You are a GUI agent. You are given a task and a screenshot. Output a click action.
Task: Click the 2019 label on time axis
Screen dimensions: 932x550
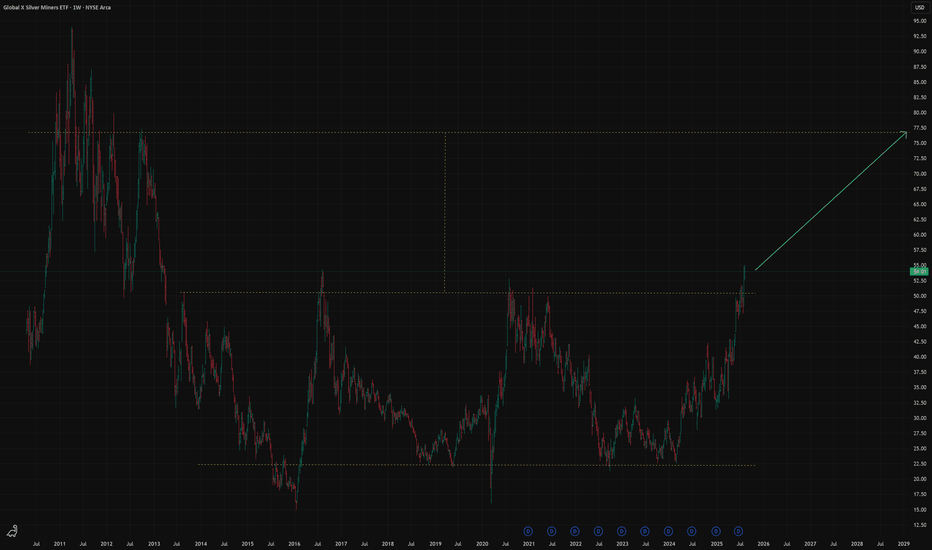point(435,543)
